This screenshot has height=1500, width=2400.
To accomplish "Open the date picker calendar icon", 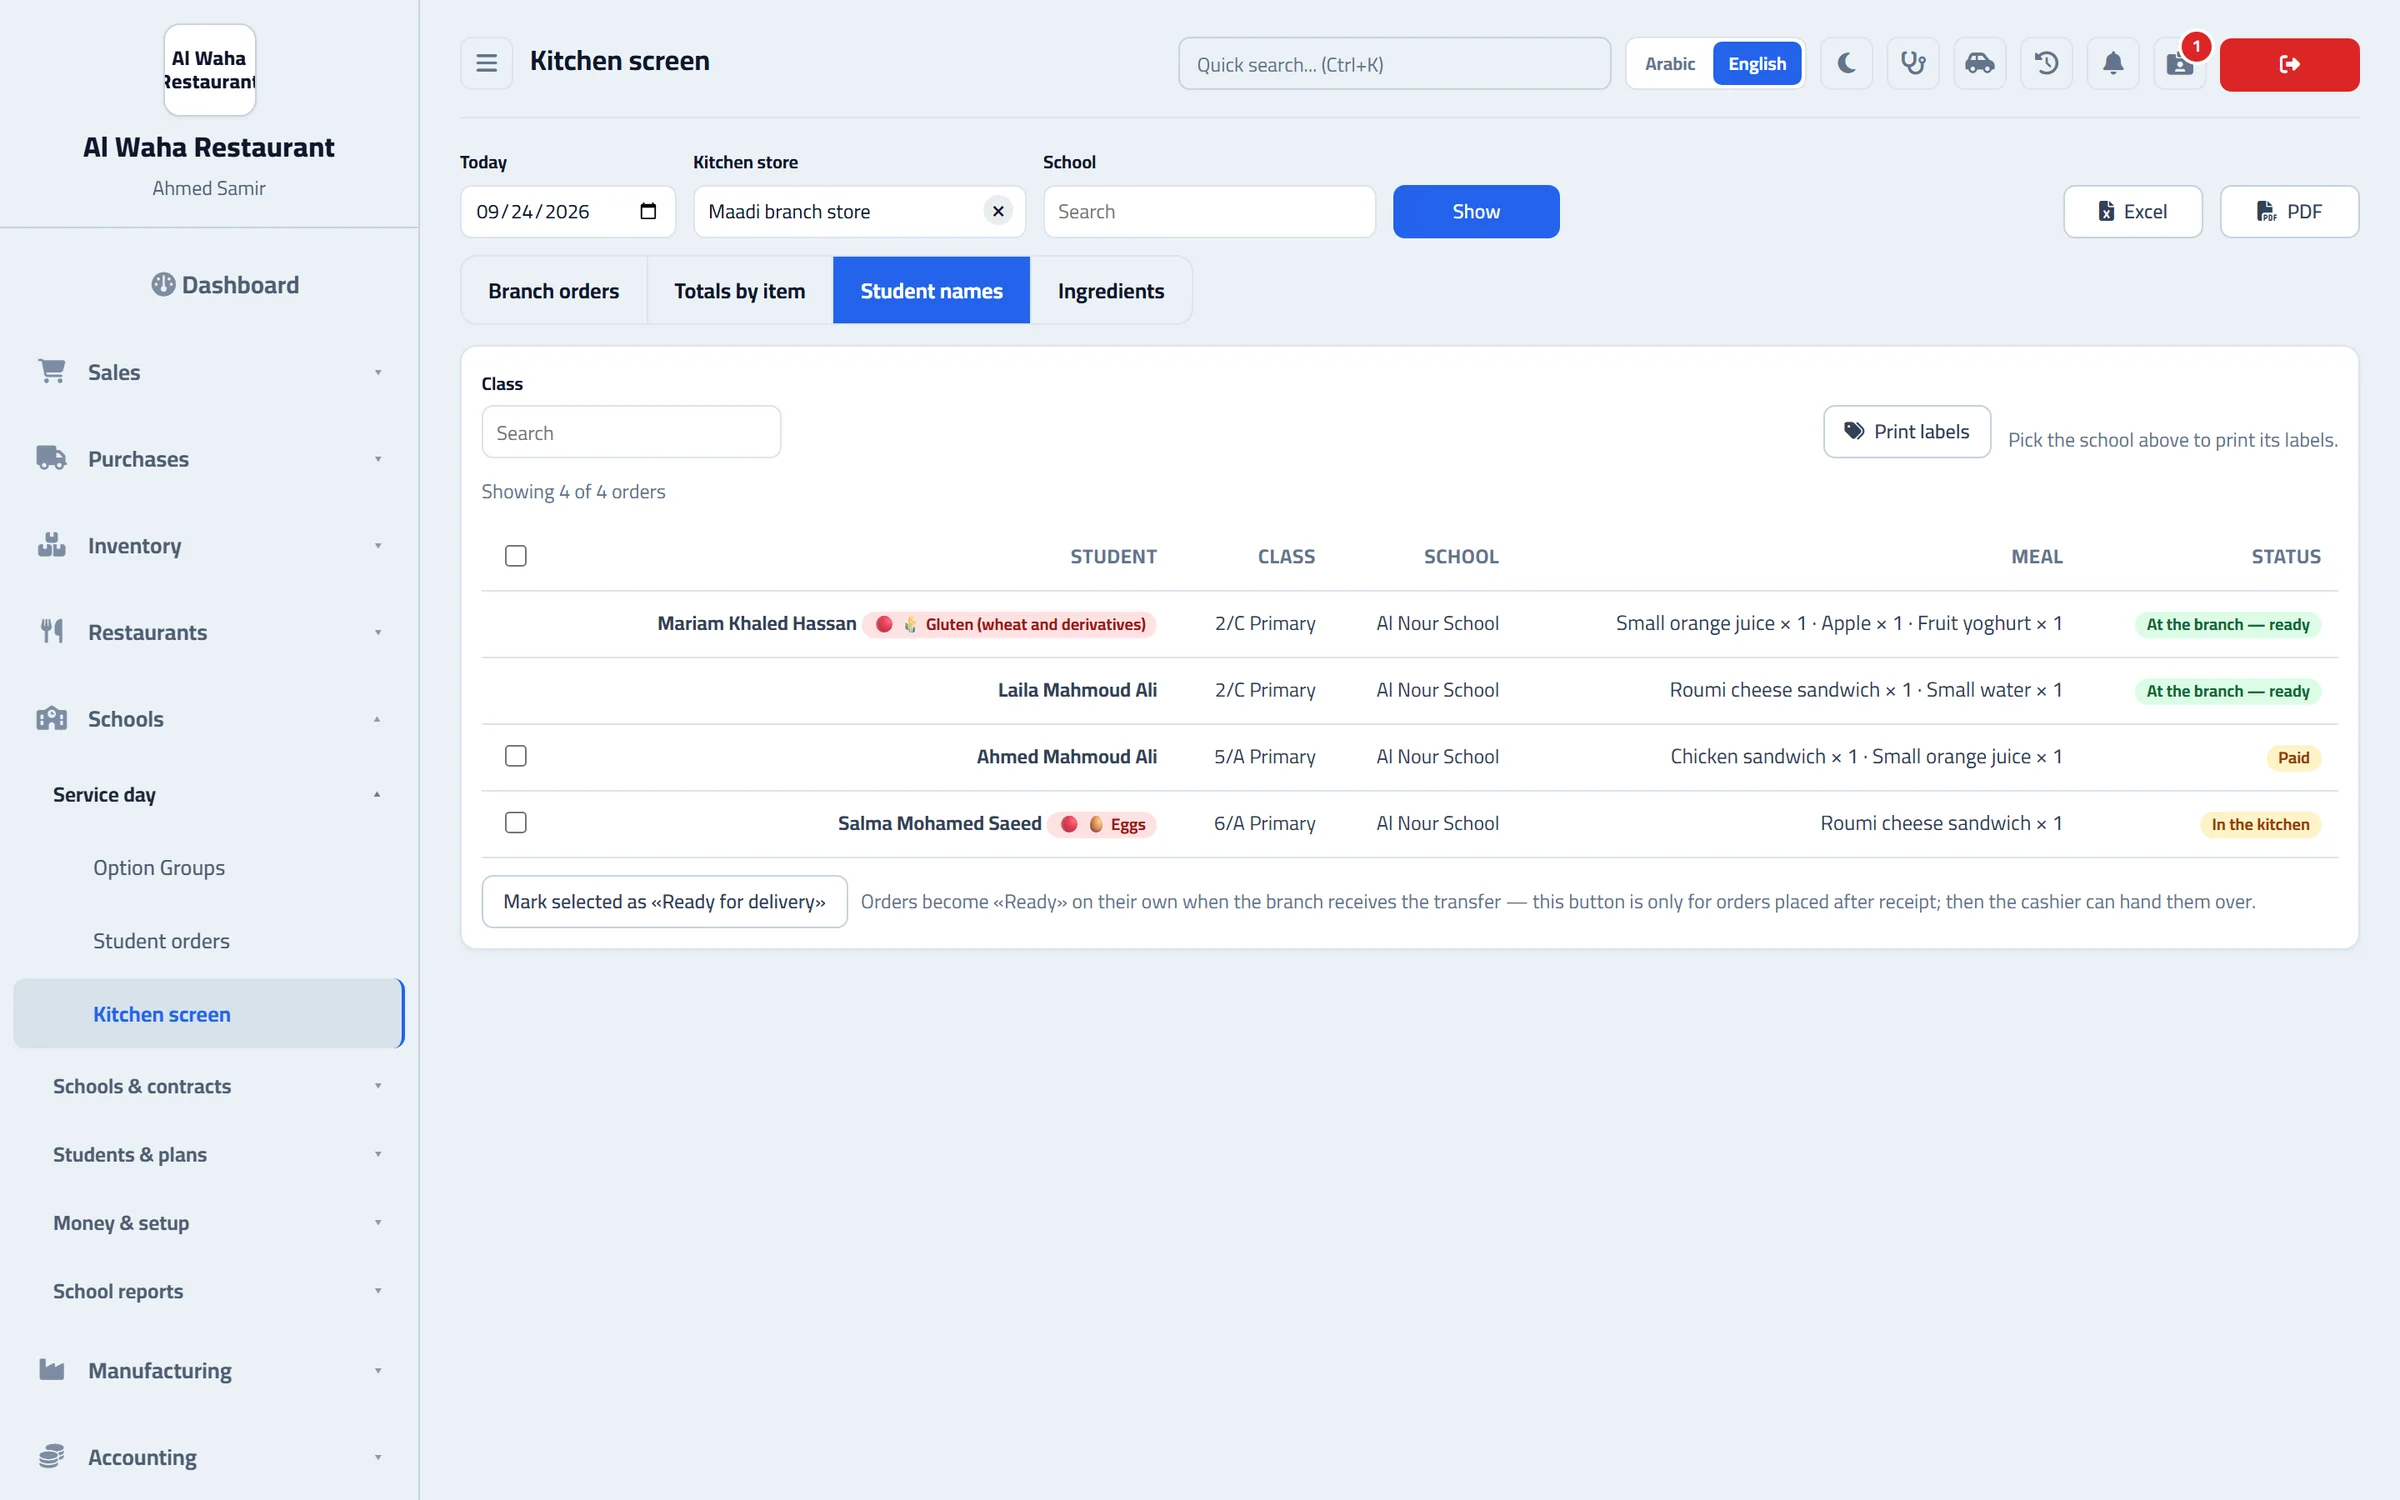I will click(x=648, y=211).
